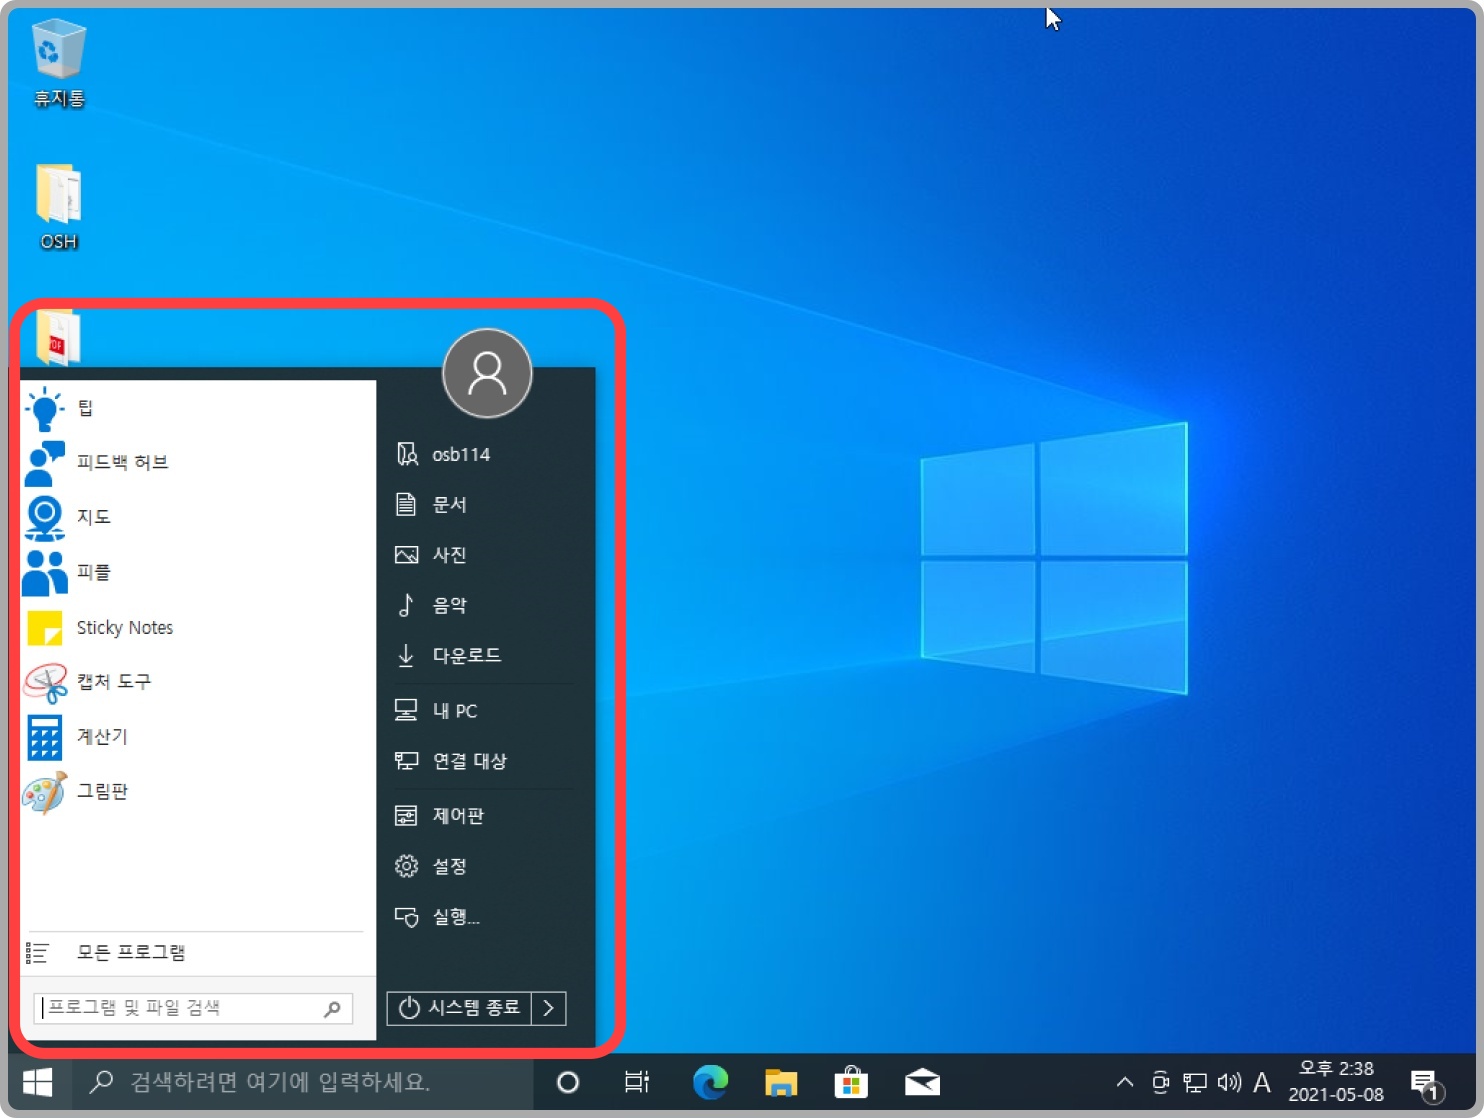Select the 휴지통 recycle bin icon

pos(59,62)
